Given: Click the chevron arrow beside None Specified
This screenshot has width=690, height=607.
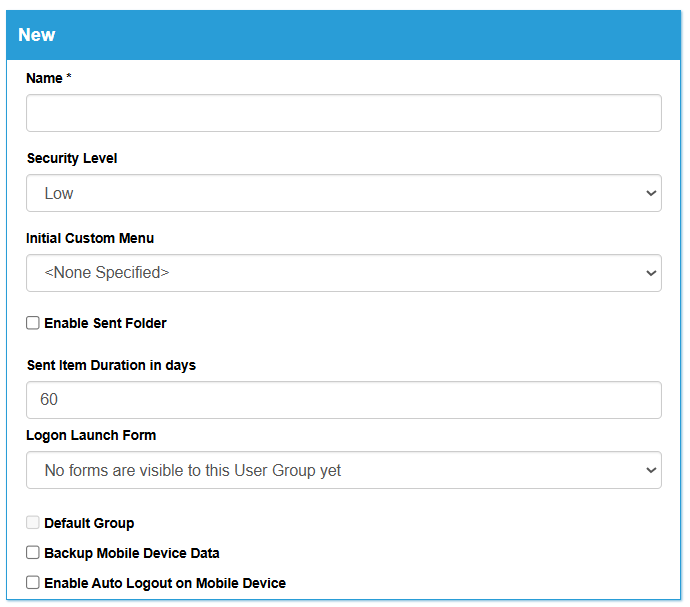Looking at the screenshot, I should pos(651,273).
